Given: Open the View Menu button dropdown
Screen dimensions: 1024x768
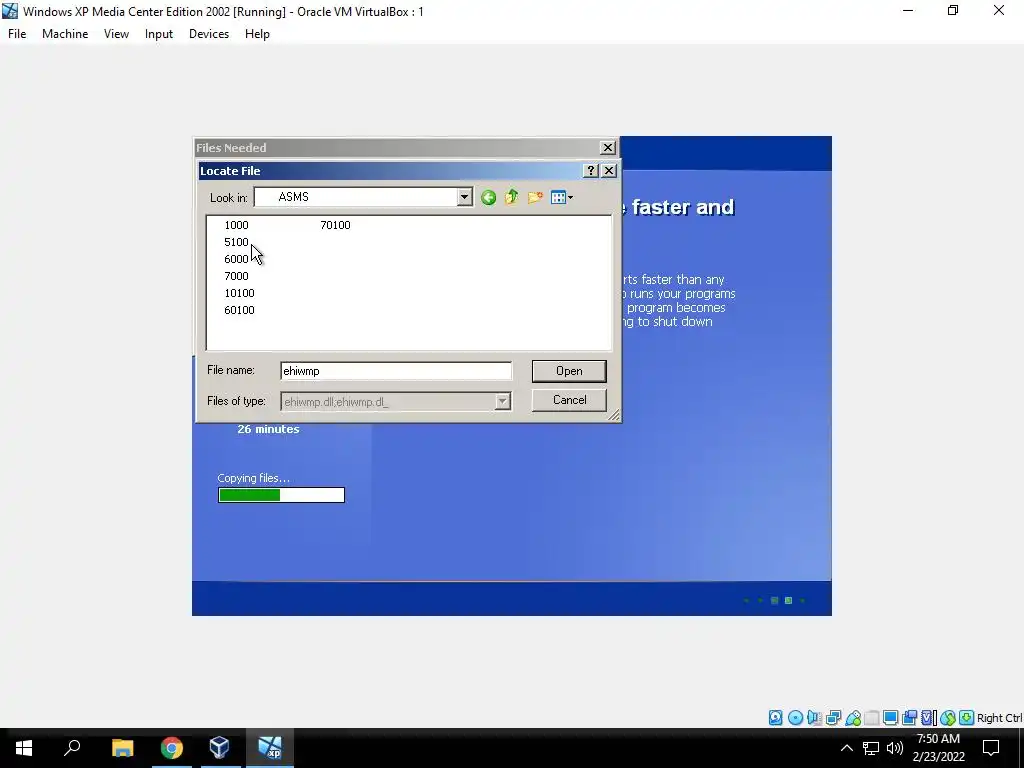Looking at the screenshot, I should tap(562, 197).
